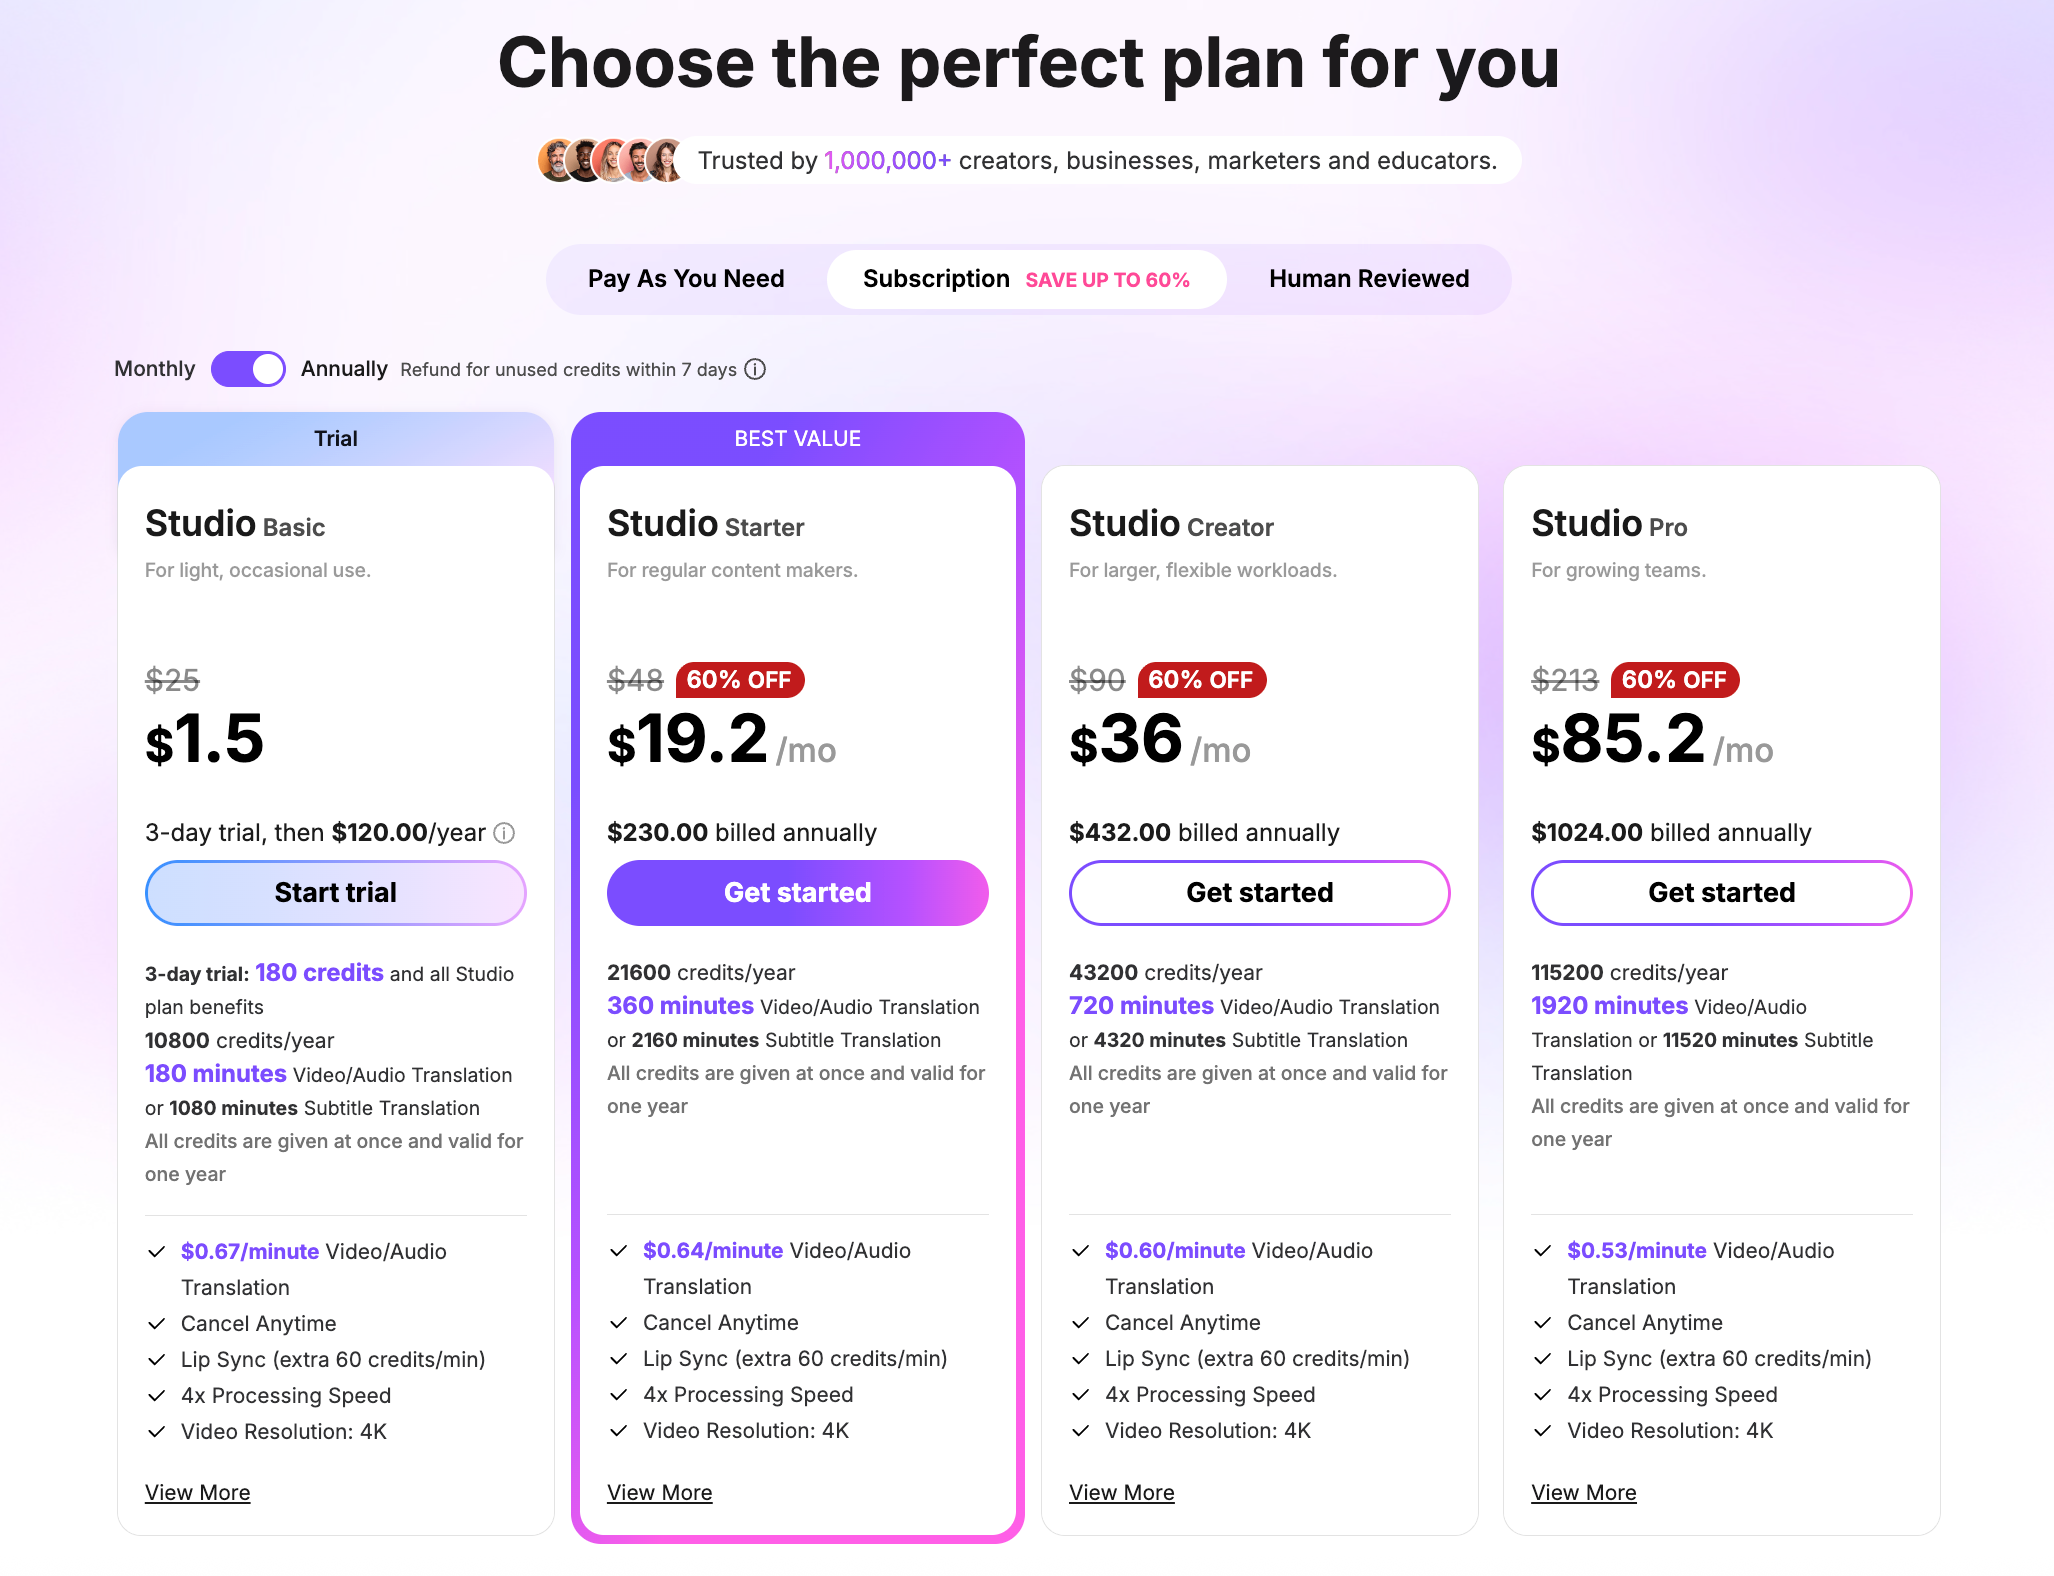This screenshot has width=2054, height=1576.
Task: Expand View More under Studio Pro
Action: pyautogui.click(x=1584, y=1493)
